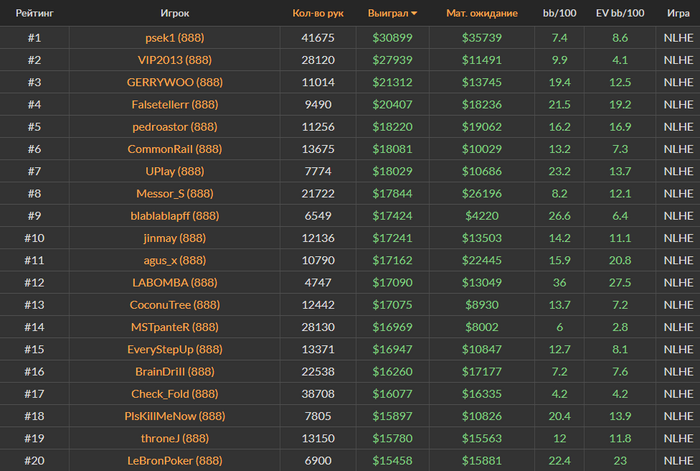700x471 pixels.
Task: Select hands count 22538
Action: 318,372
